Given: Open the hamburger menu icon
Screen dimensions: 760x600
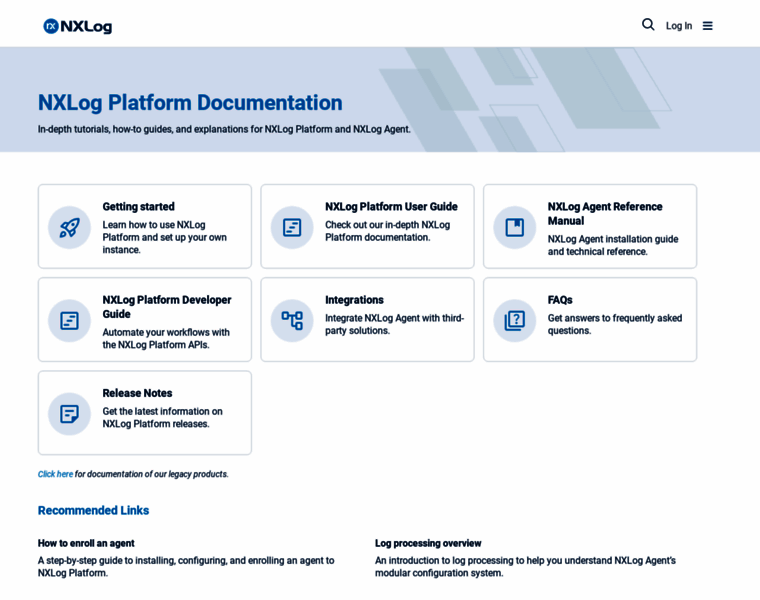Looking at the screenshot, I should coord(708,26).
